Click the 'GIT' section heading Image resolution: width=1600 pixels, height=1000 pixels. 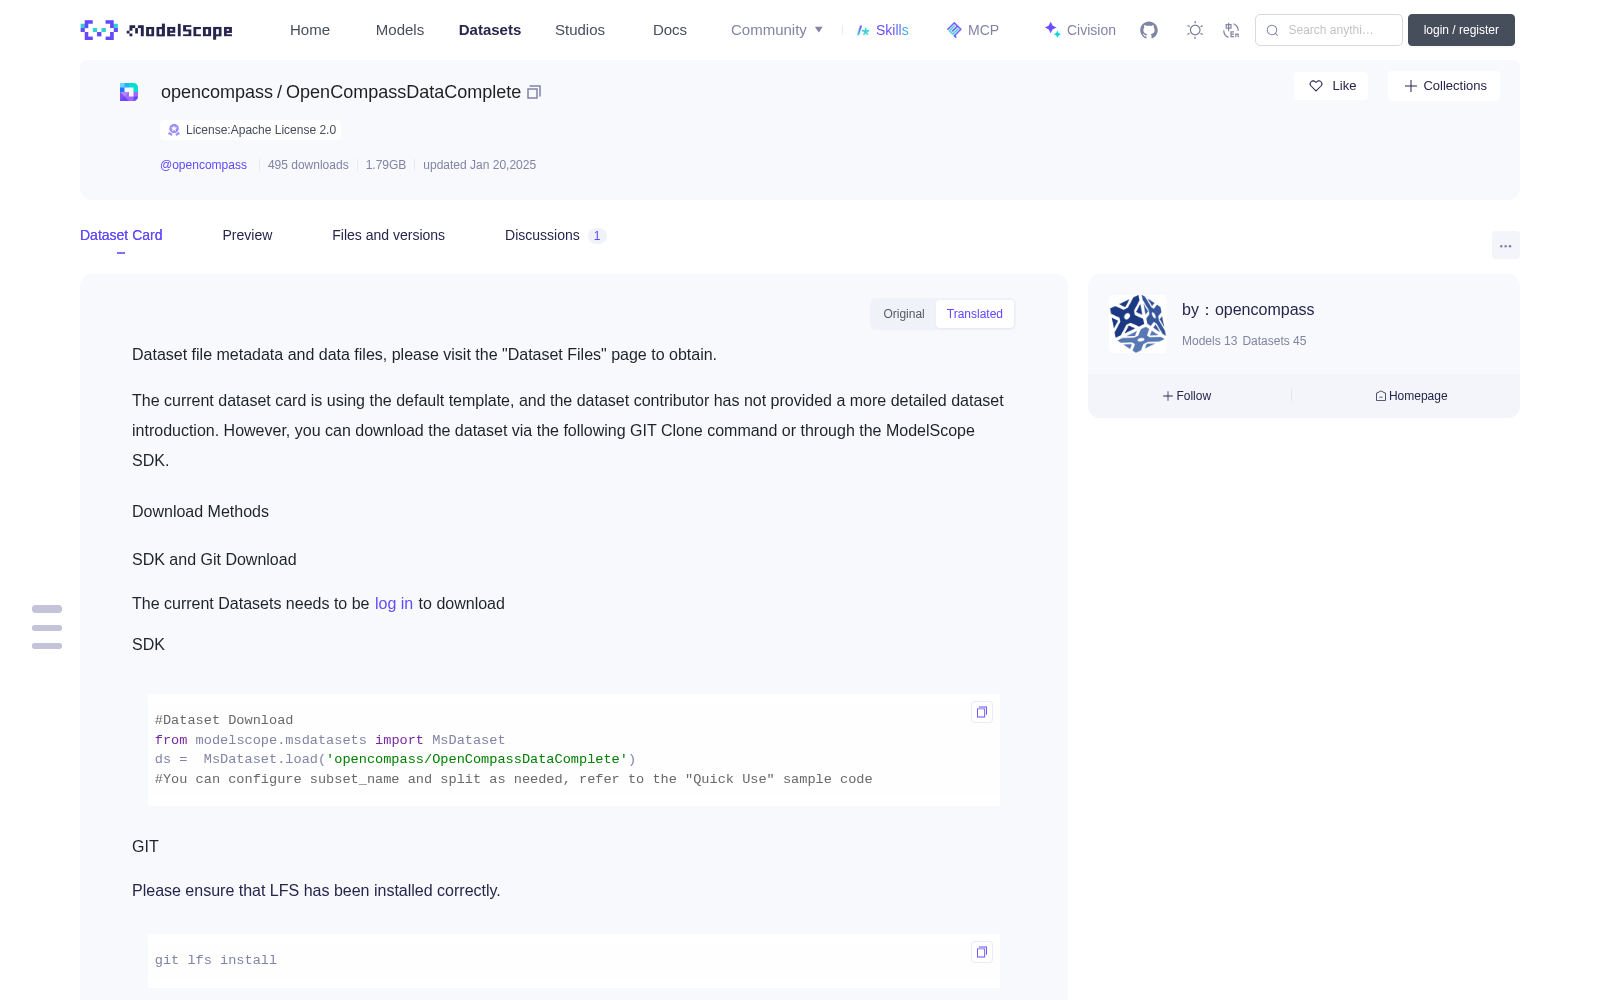145,847
